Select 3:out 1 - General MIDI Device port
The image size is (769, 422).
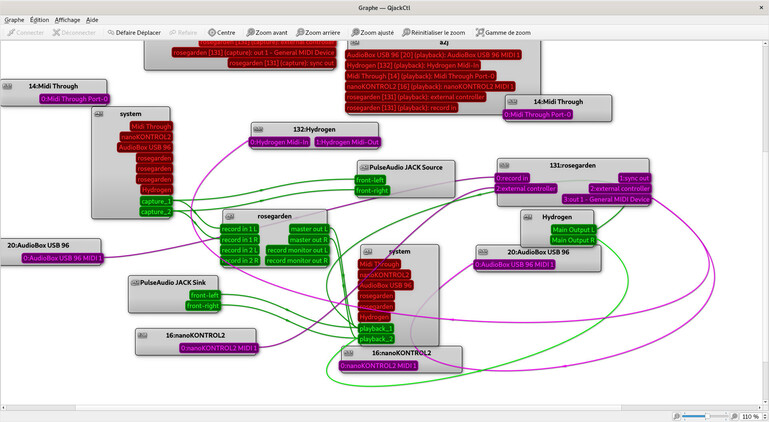[607, 200]
